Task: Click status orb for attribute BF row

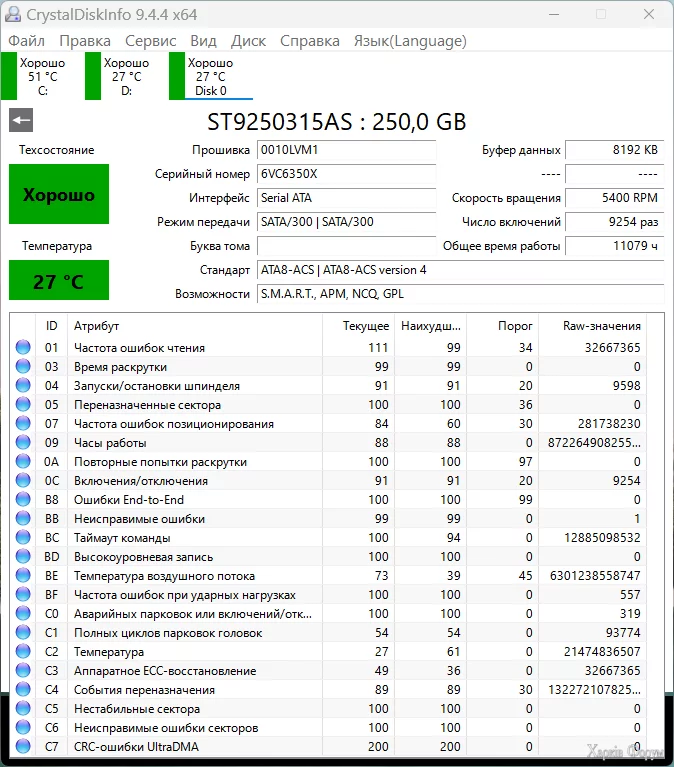Action: [23, 594]
